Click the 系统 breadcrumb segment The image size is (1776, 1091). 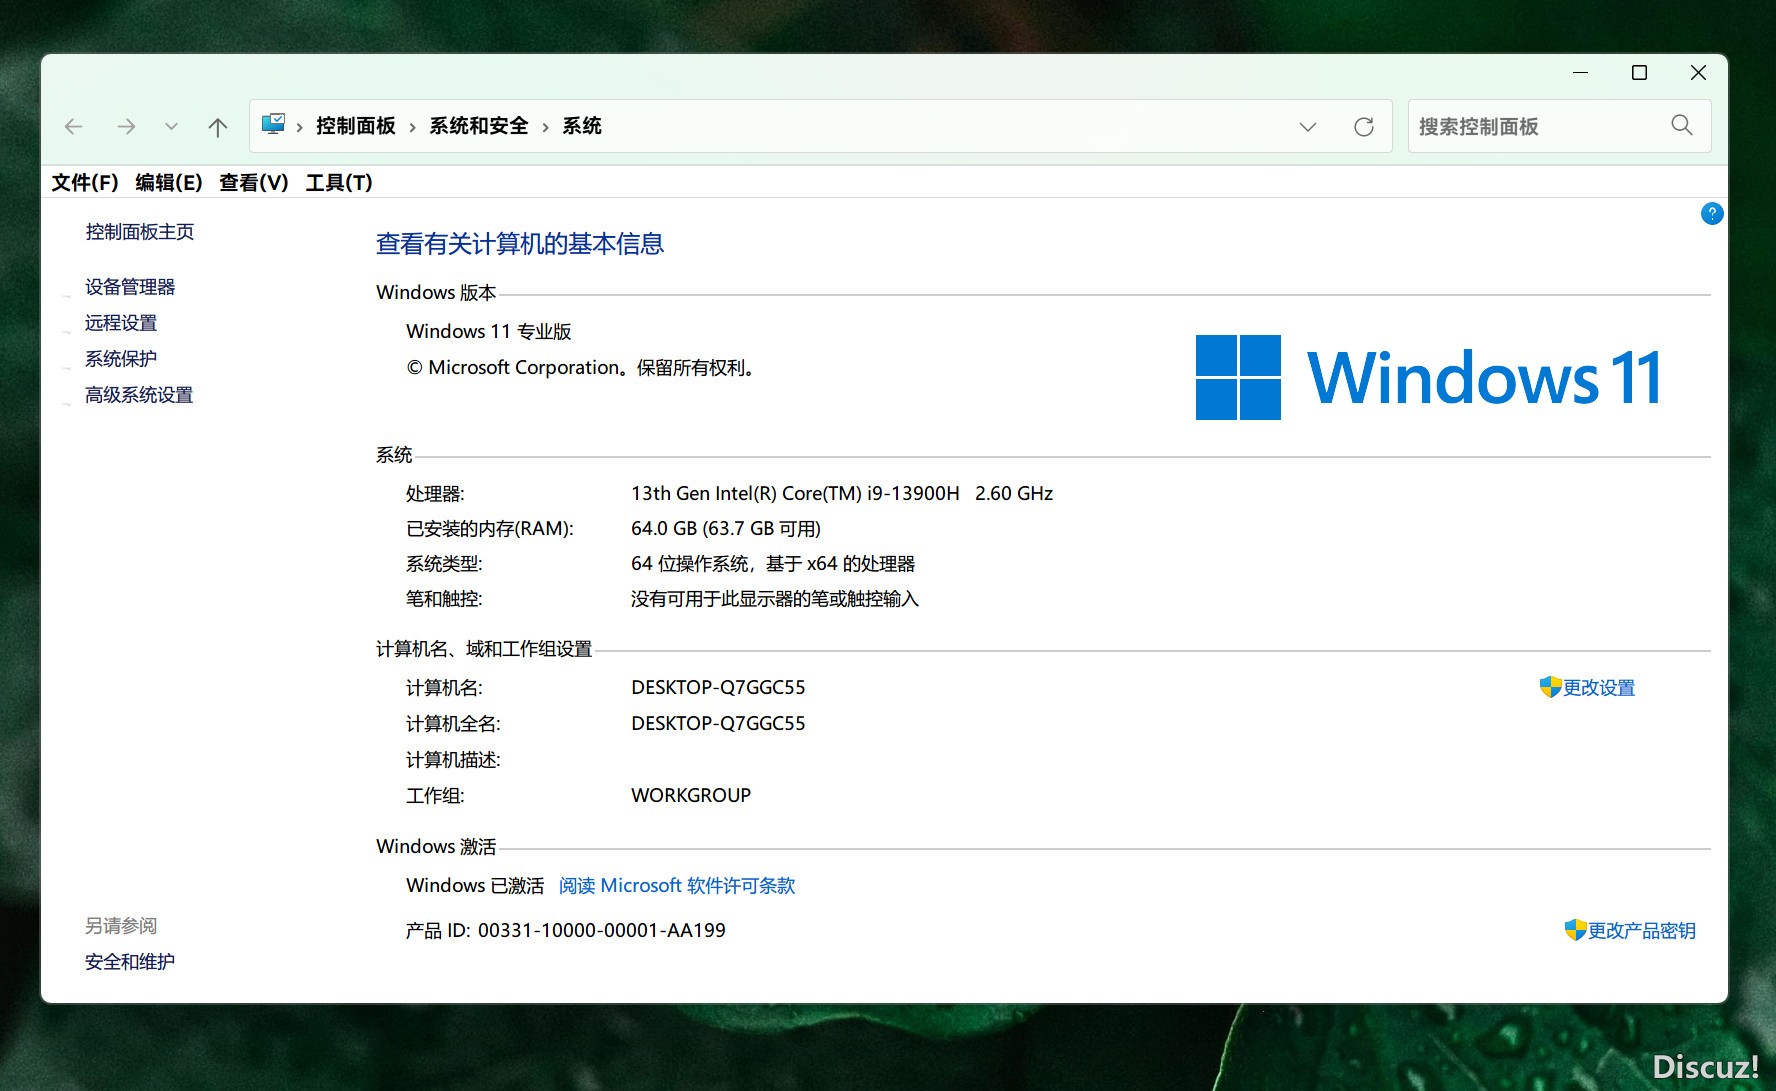[x=582, y=126]
